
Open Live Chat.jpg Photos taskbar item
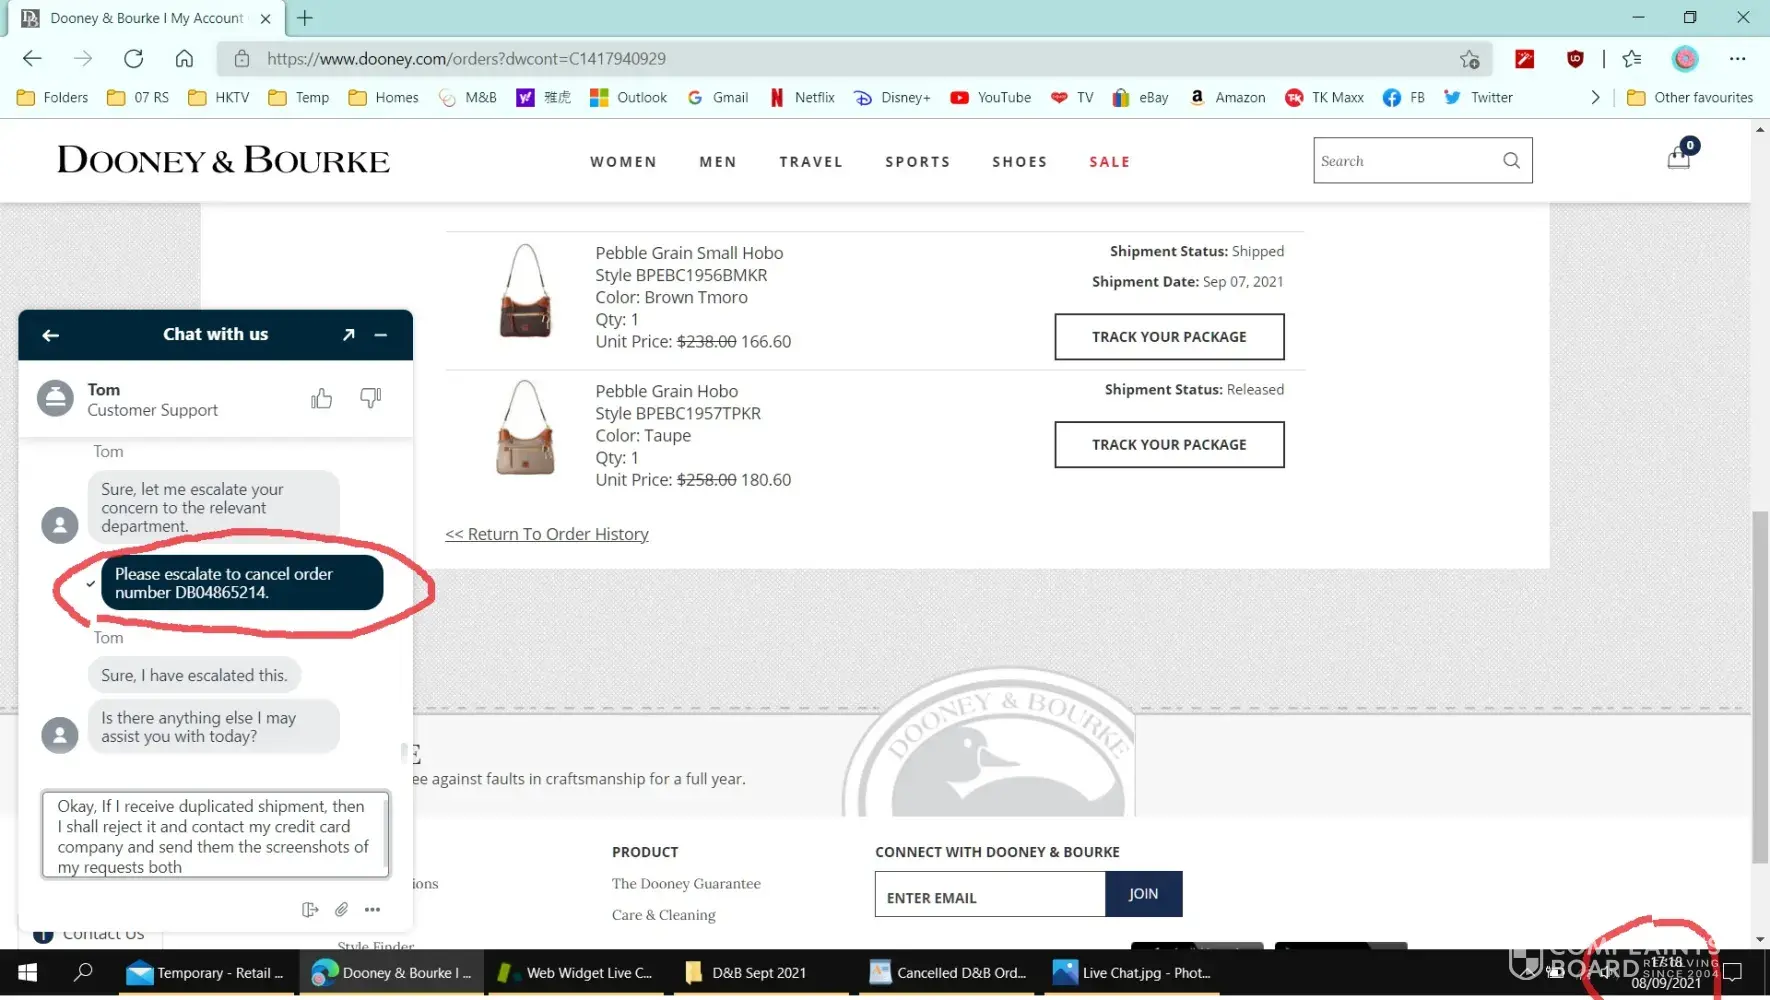(1131, 973)
